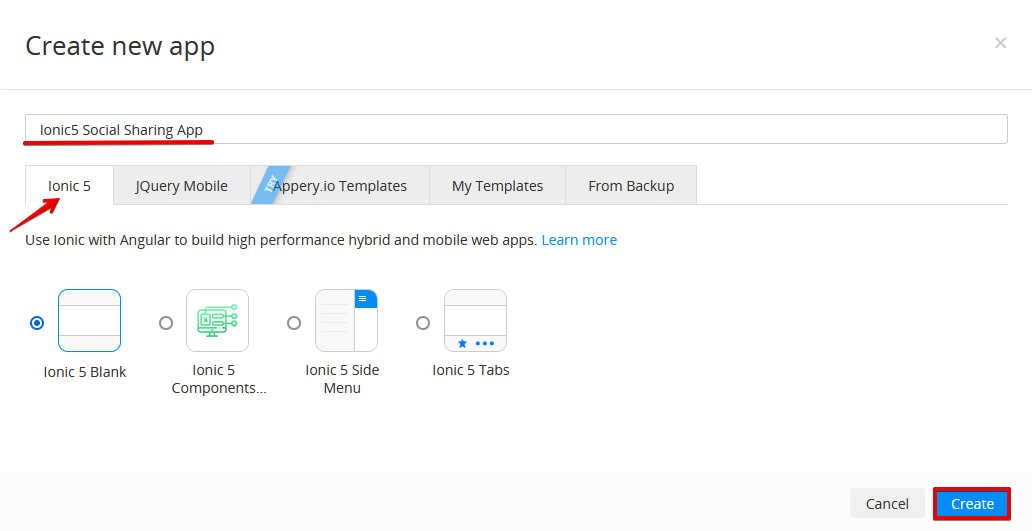Screen dimensions: 1032x531
Task: Switch to the Ionic 5 tab
Action: (x=69, y=186)
